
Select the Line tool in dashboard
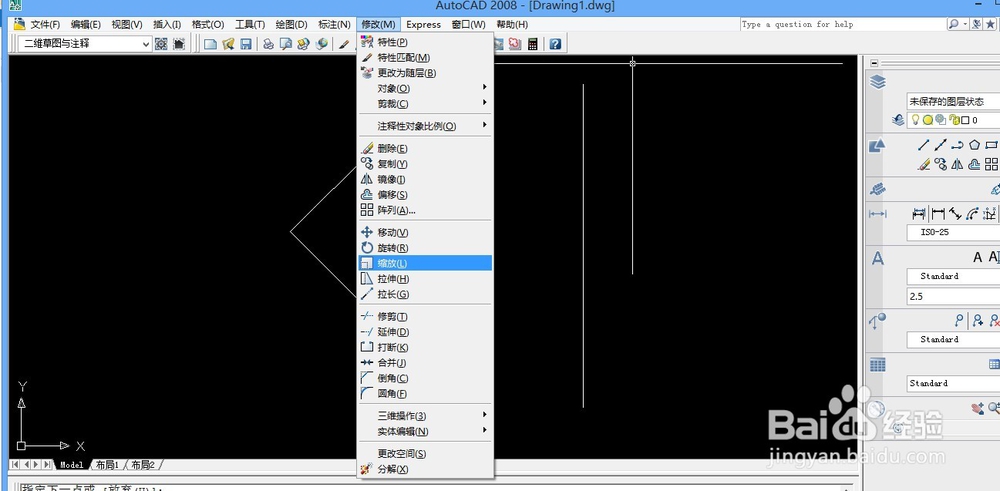[923, 145]
